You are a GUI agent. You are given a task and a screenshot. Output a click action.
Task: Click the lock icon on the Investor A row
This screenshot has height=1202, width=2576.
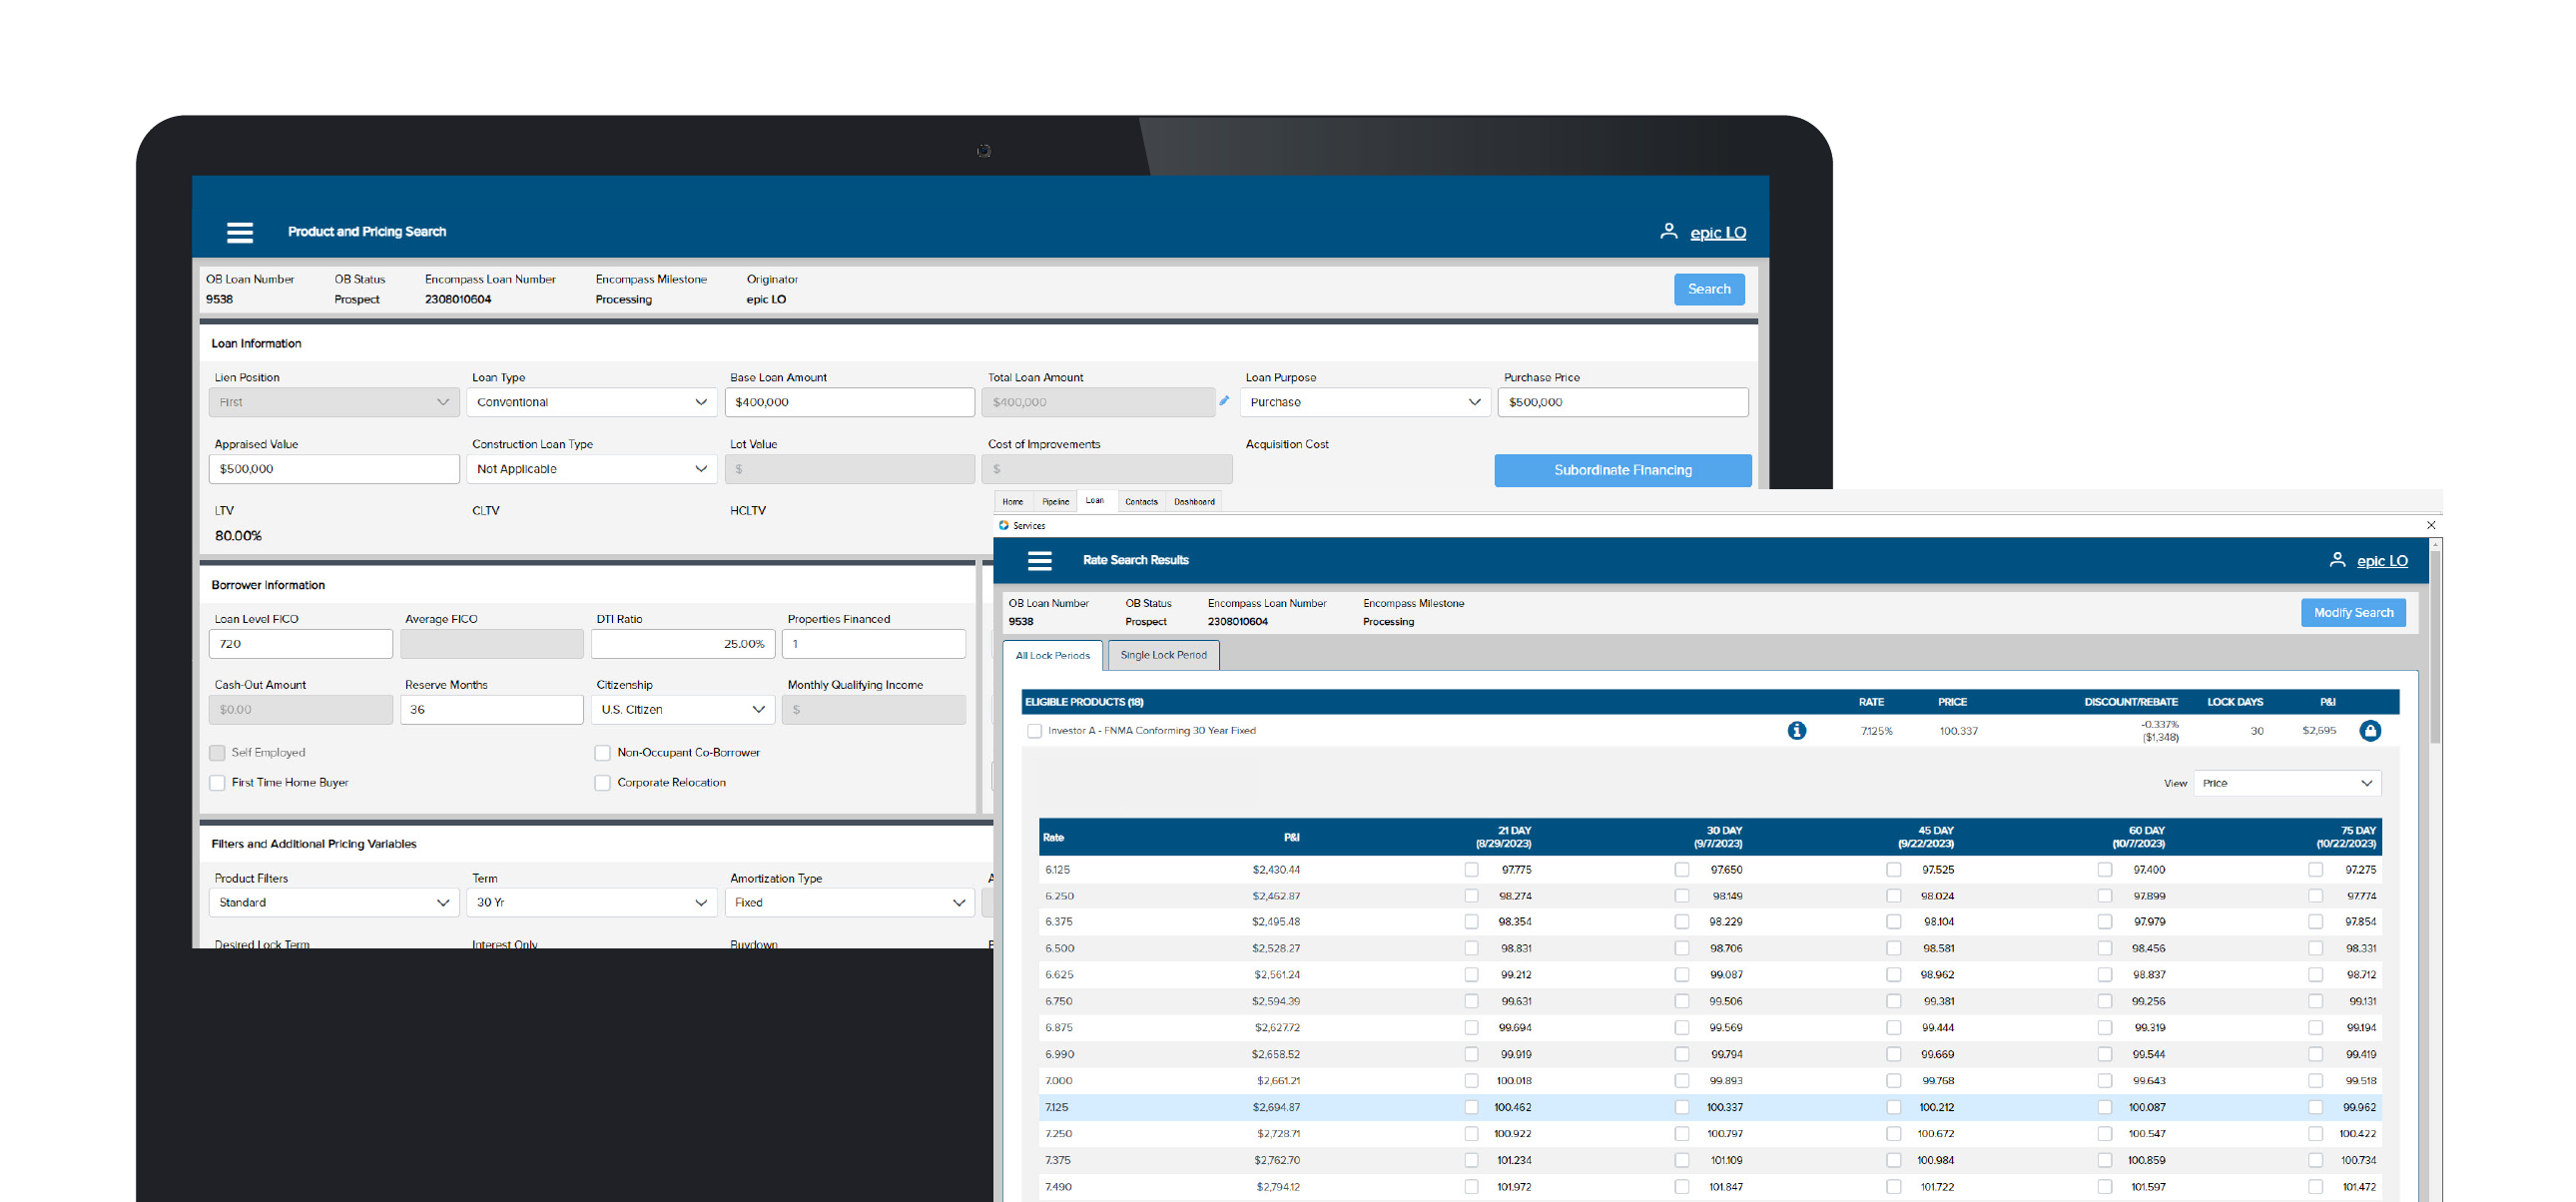coord(2371,731)
